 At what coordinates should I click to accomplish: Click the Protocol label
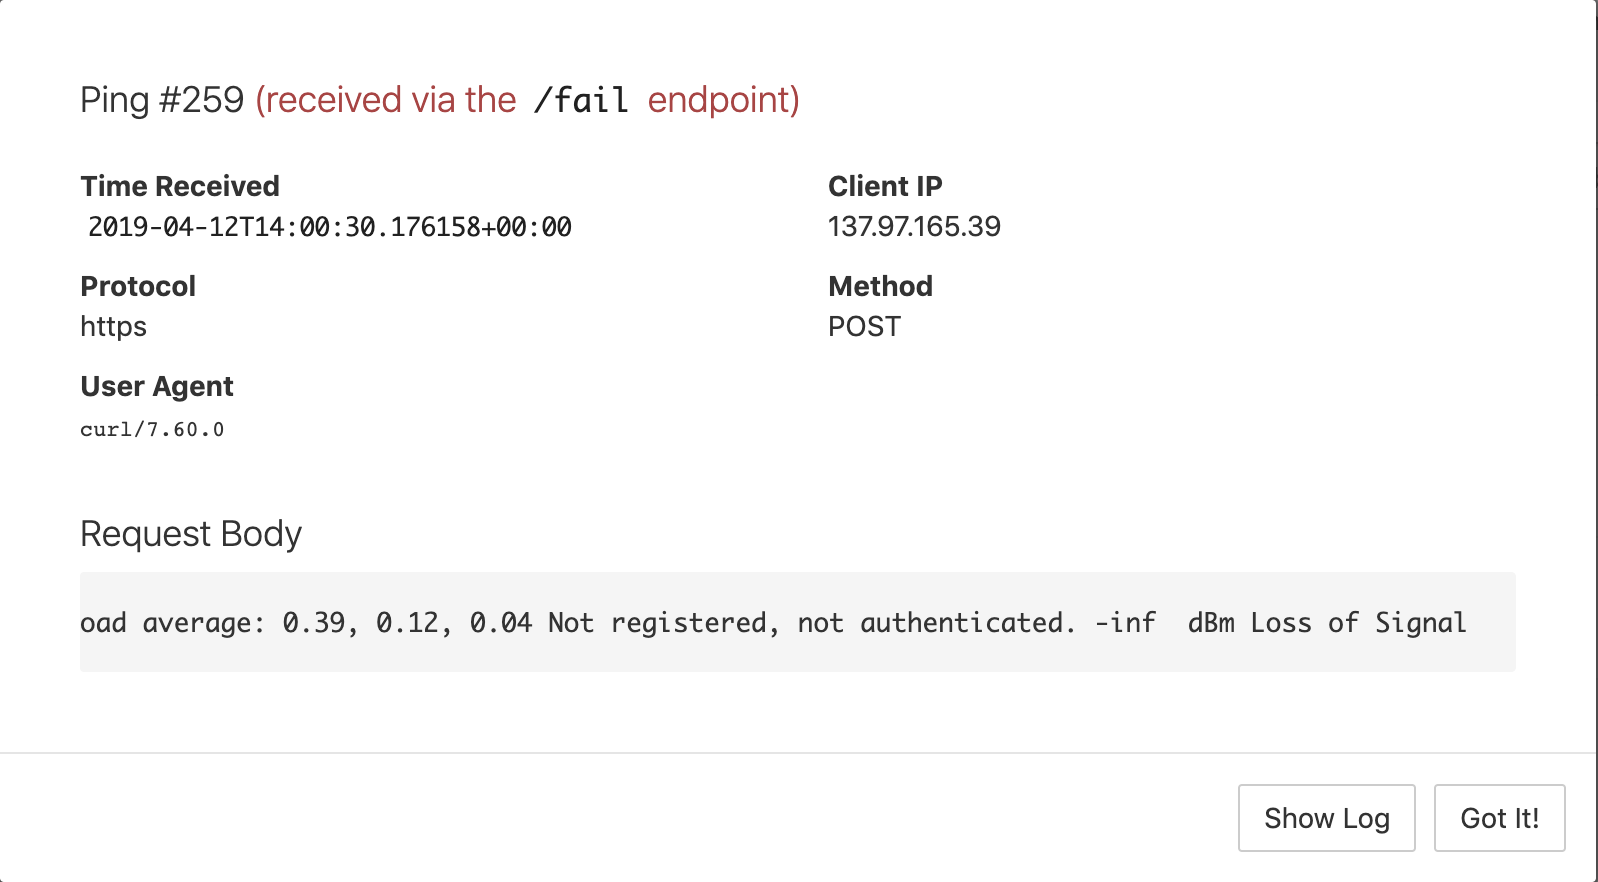138,286
